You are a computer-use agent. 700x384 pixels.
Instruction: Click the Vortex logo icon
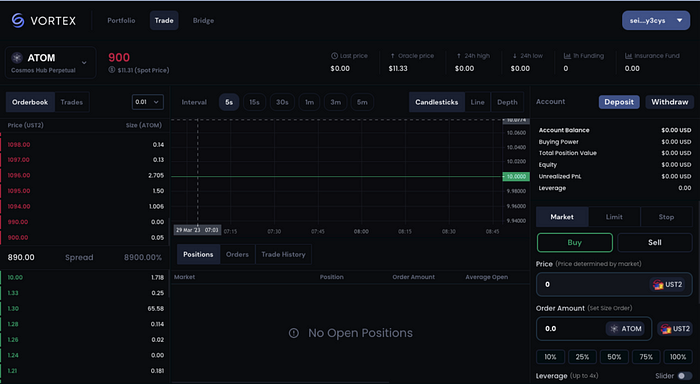click(x=18, y=21)
